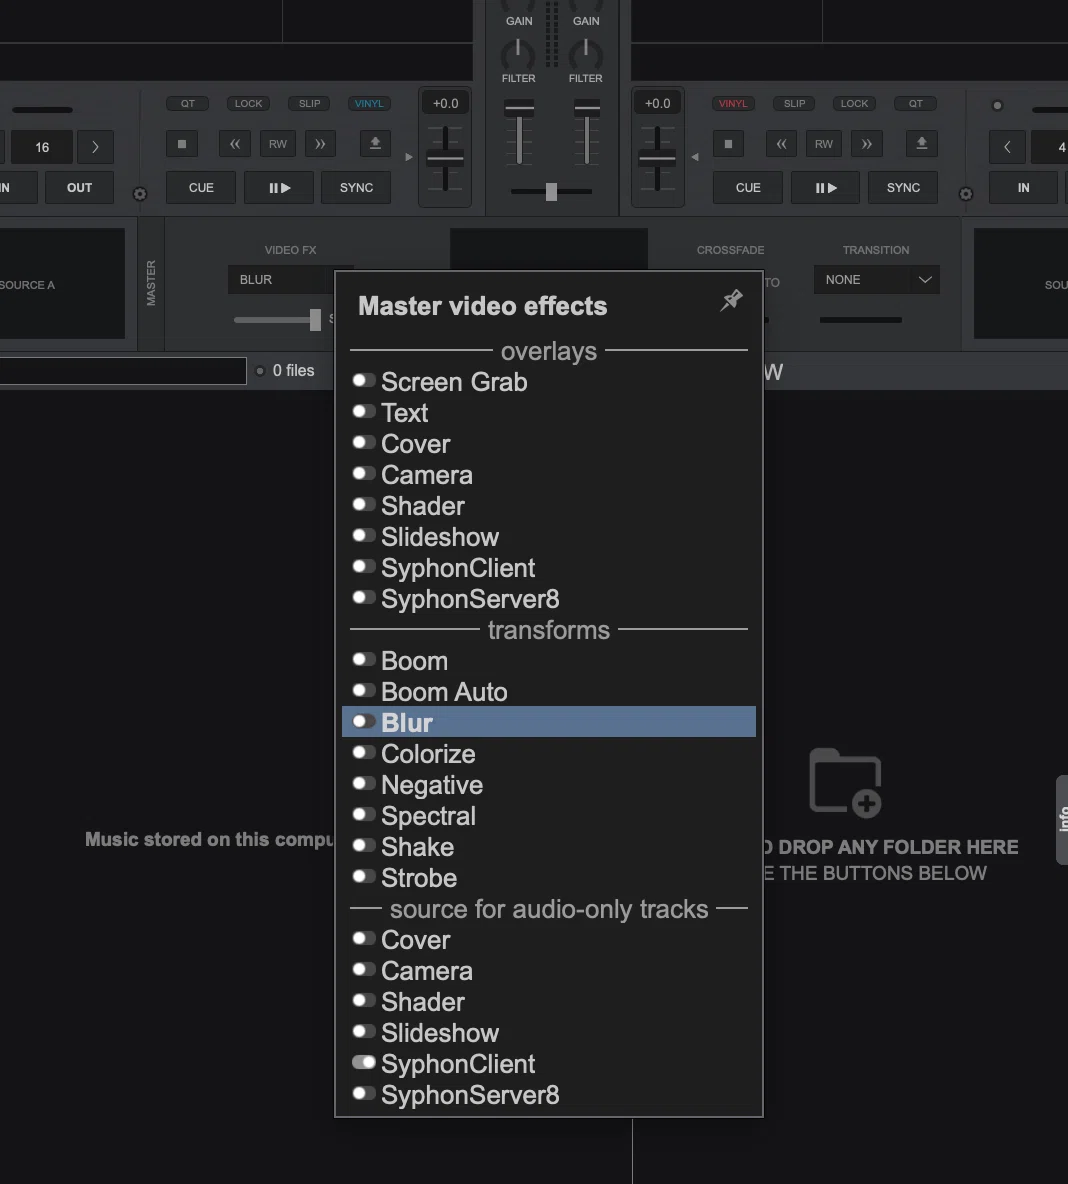
Task: Toggle left deck LOCK button
Action: point(248,103)
